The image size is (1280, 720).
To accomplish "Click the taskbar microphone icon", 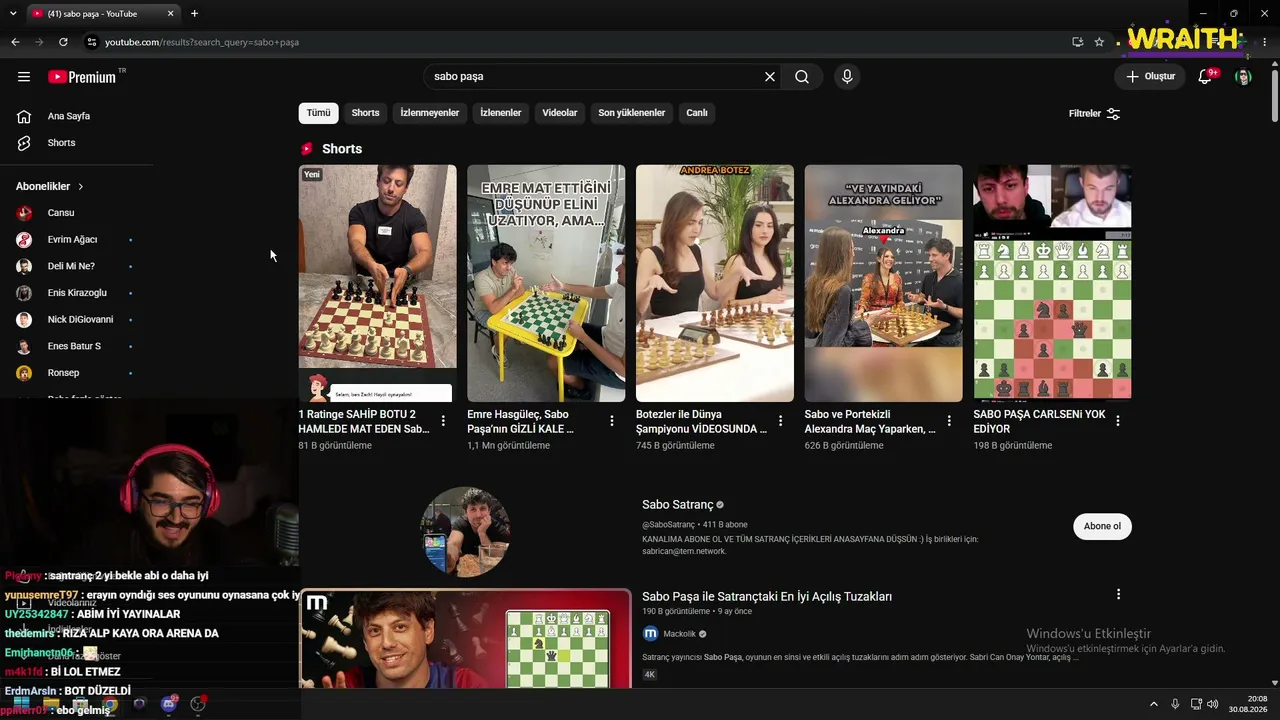I will click(x=1175, y=704).
